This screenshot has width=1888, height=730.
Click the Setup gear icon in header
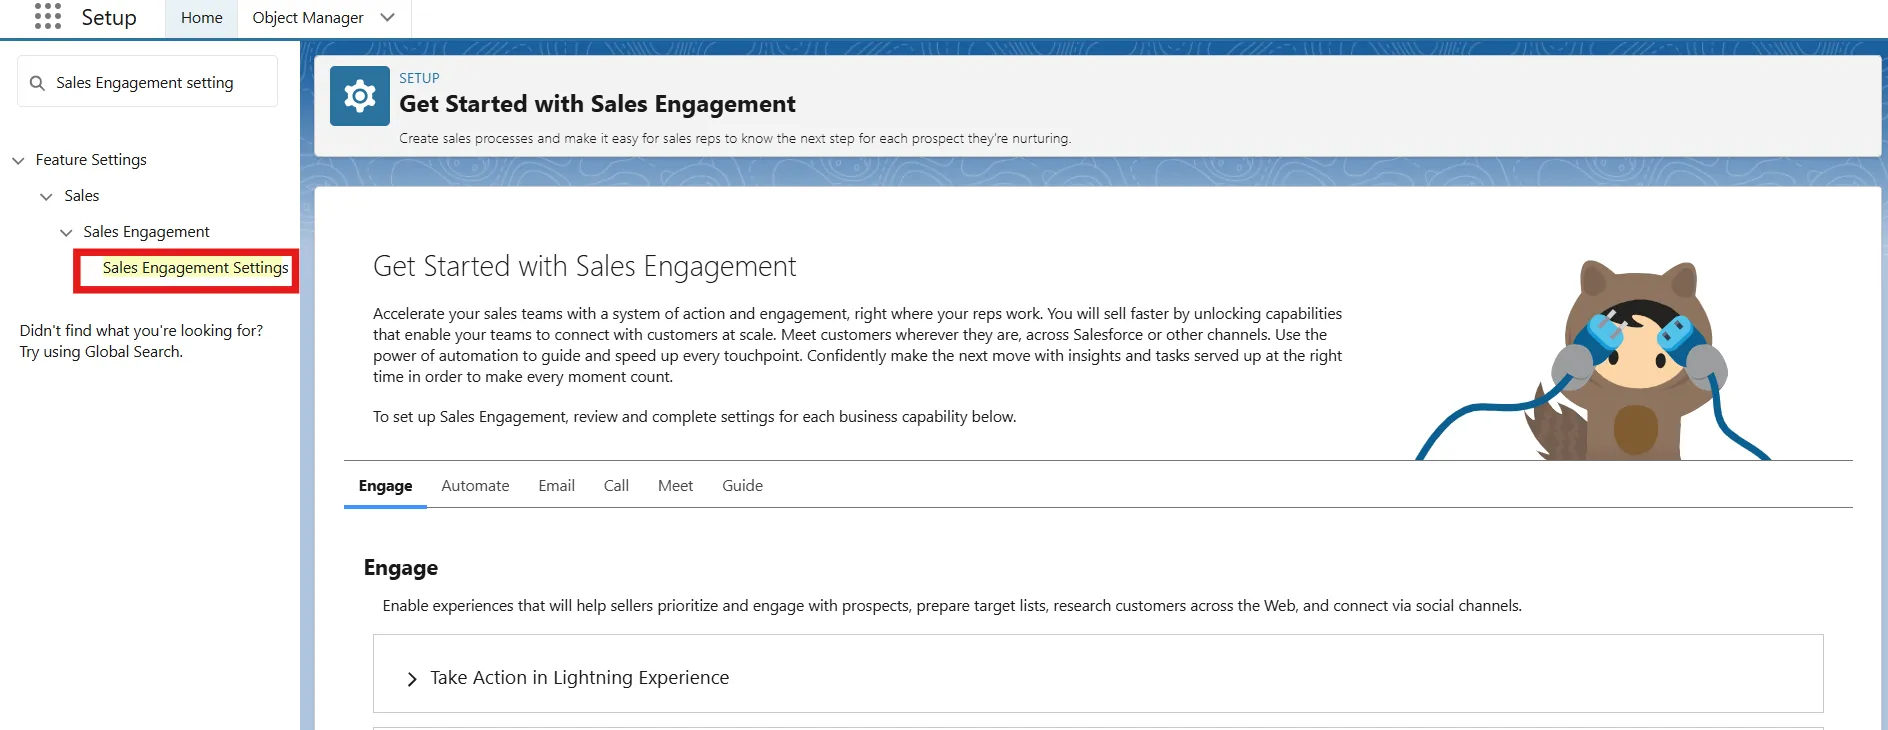[359, 96]
